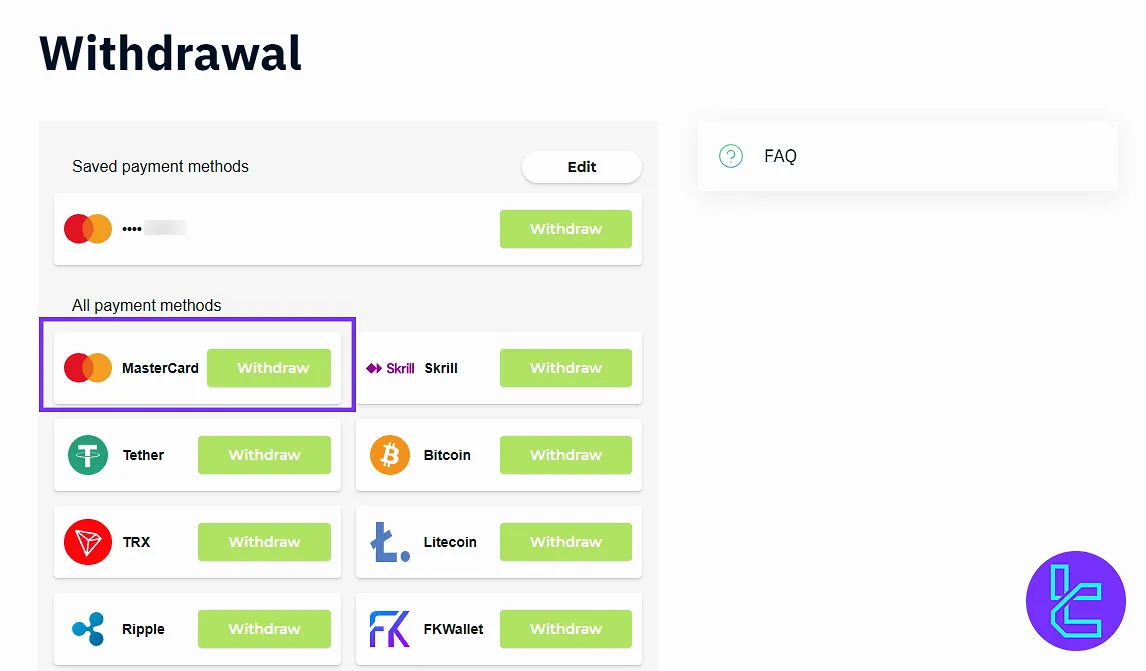Viewport: 1146px width, 671px height.
Task: Click the Skrill logo icon
Action: point(390,368)
